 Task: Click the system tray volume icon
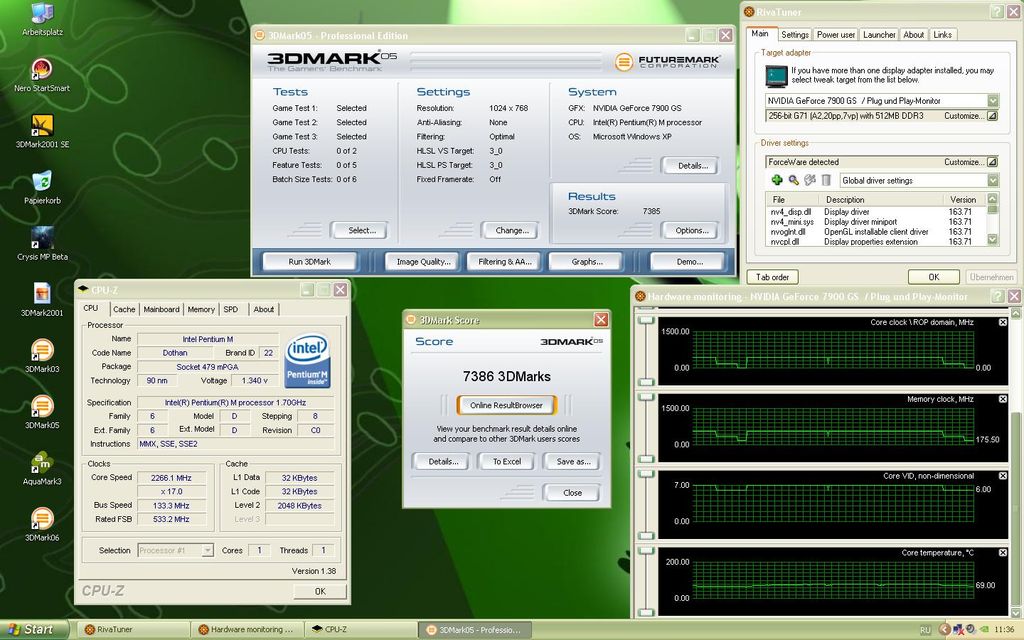970,630
